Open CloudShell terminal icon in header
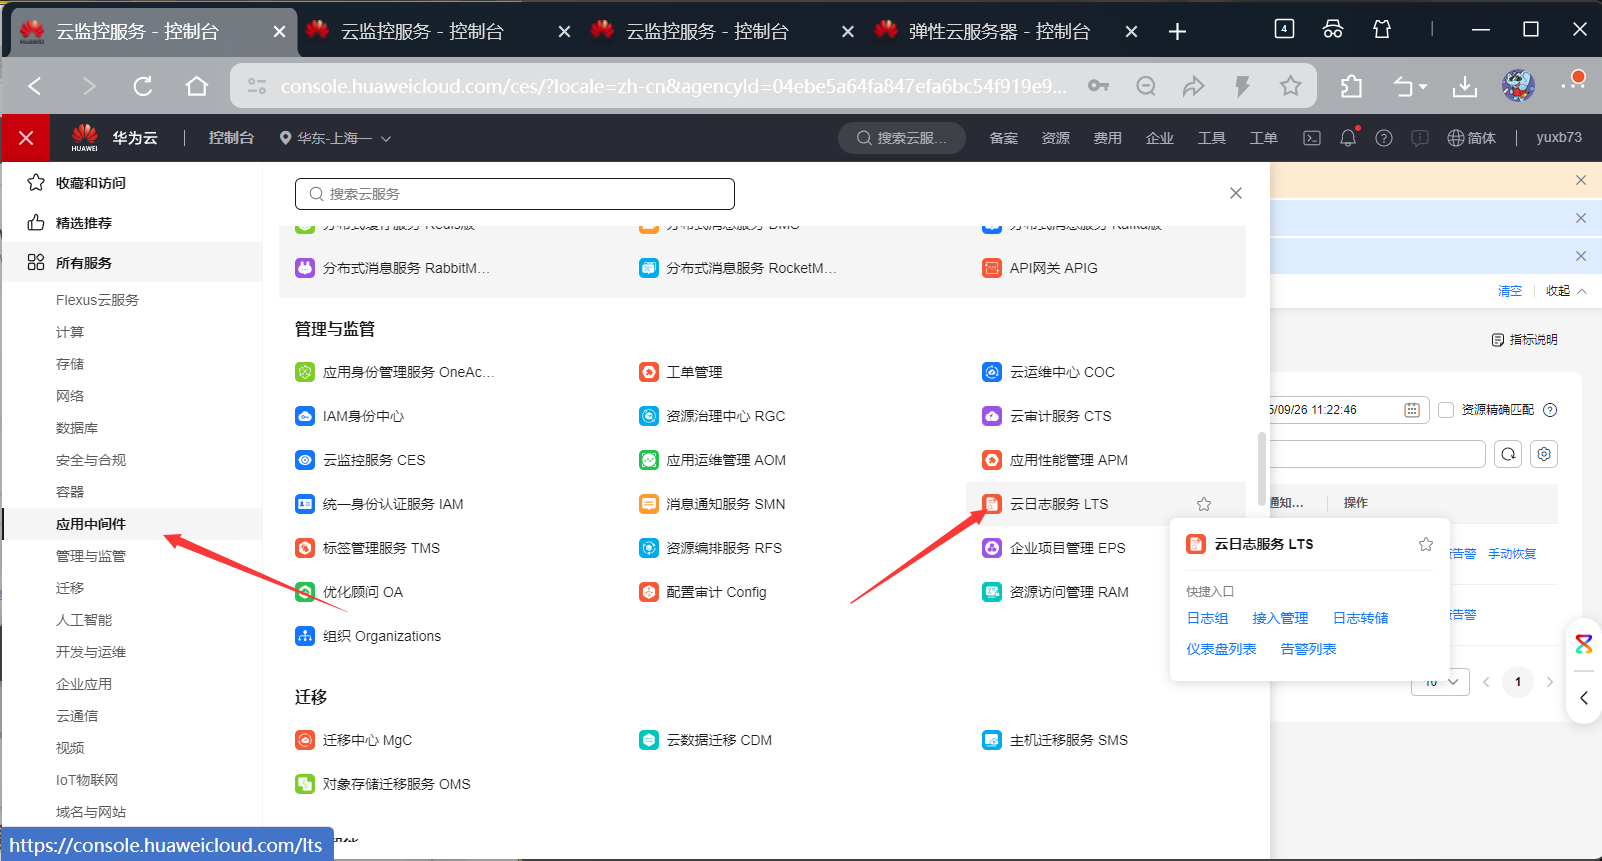 (x=1312, y=138)
